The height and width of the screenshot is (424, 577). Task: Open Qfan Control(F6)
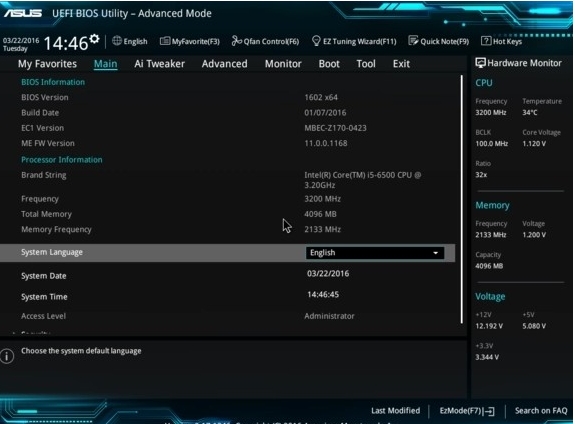click(265, 41)
